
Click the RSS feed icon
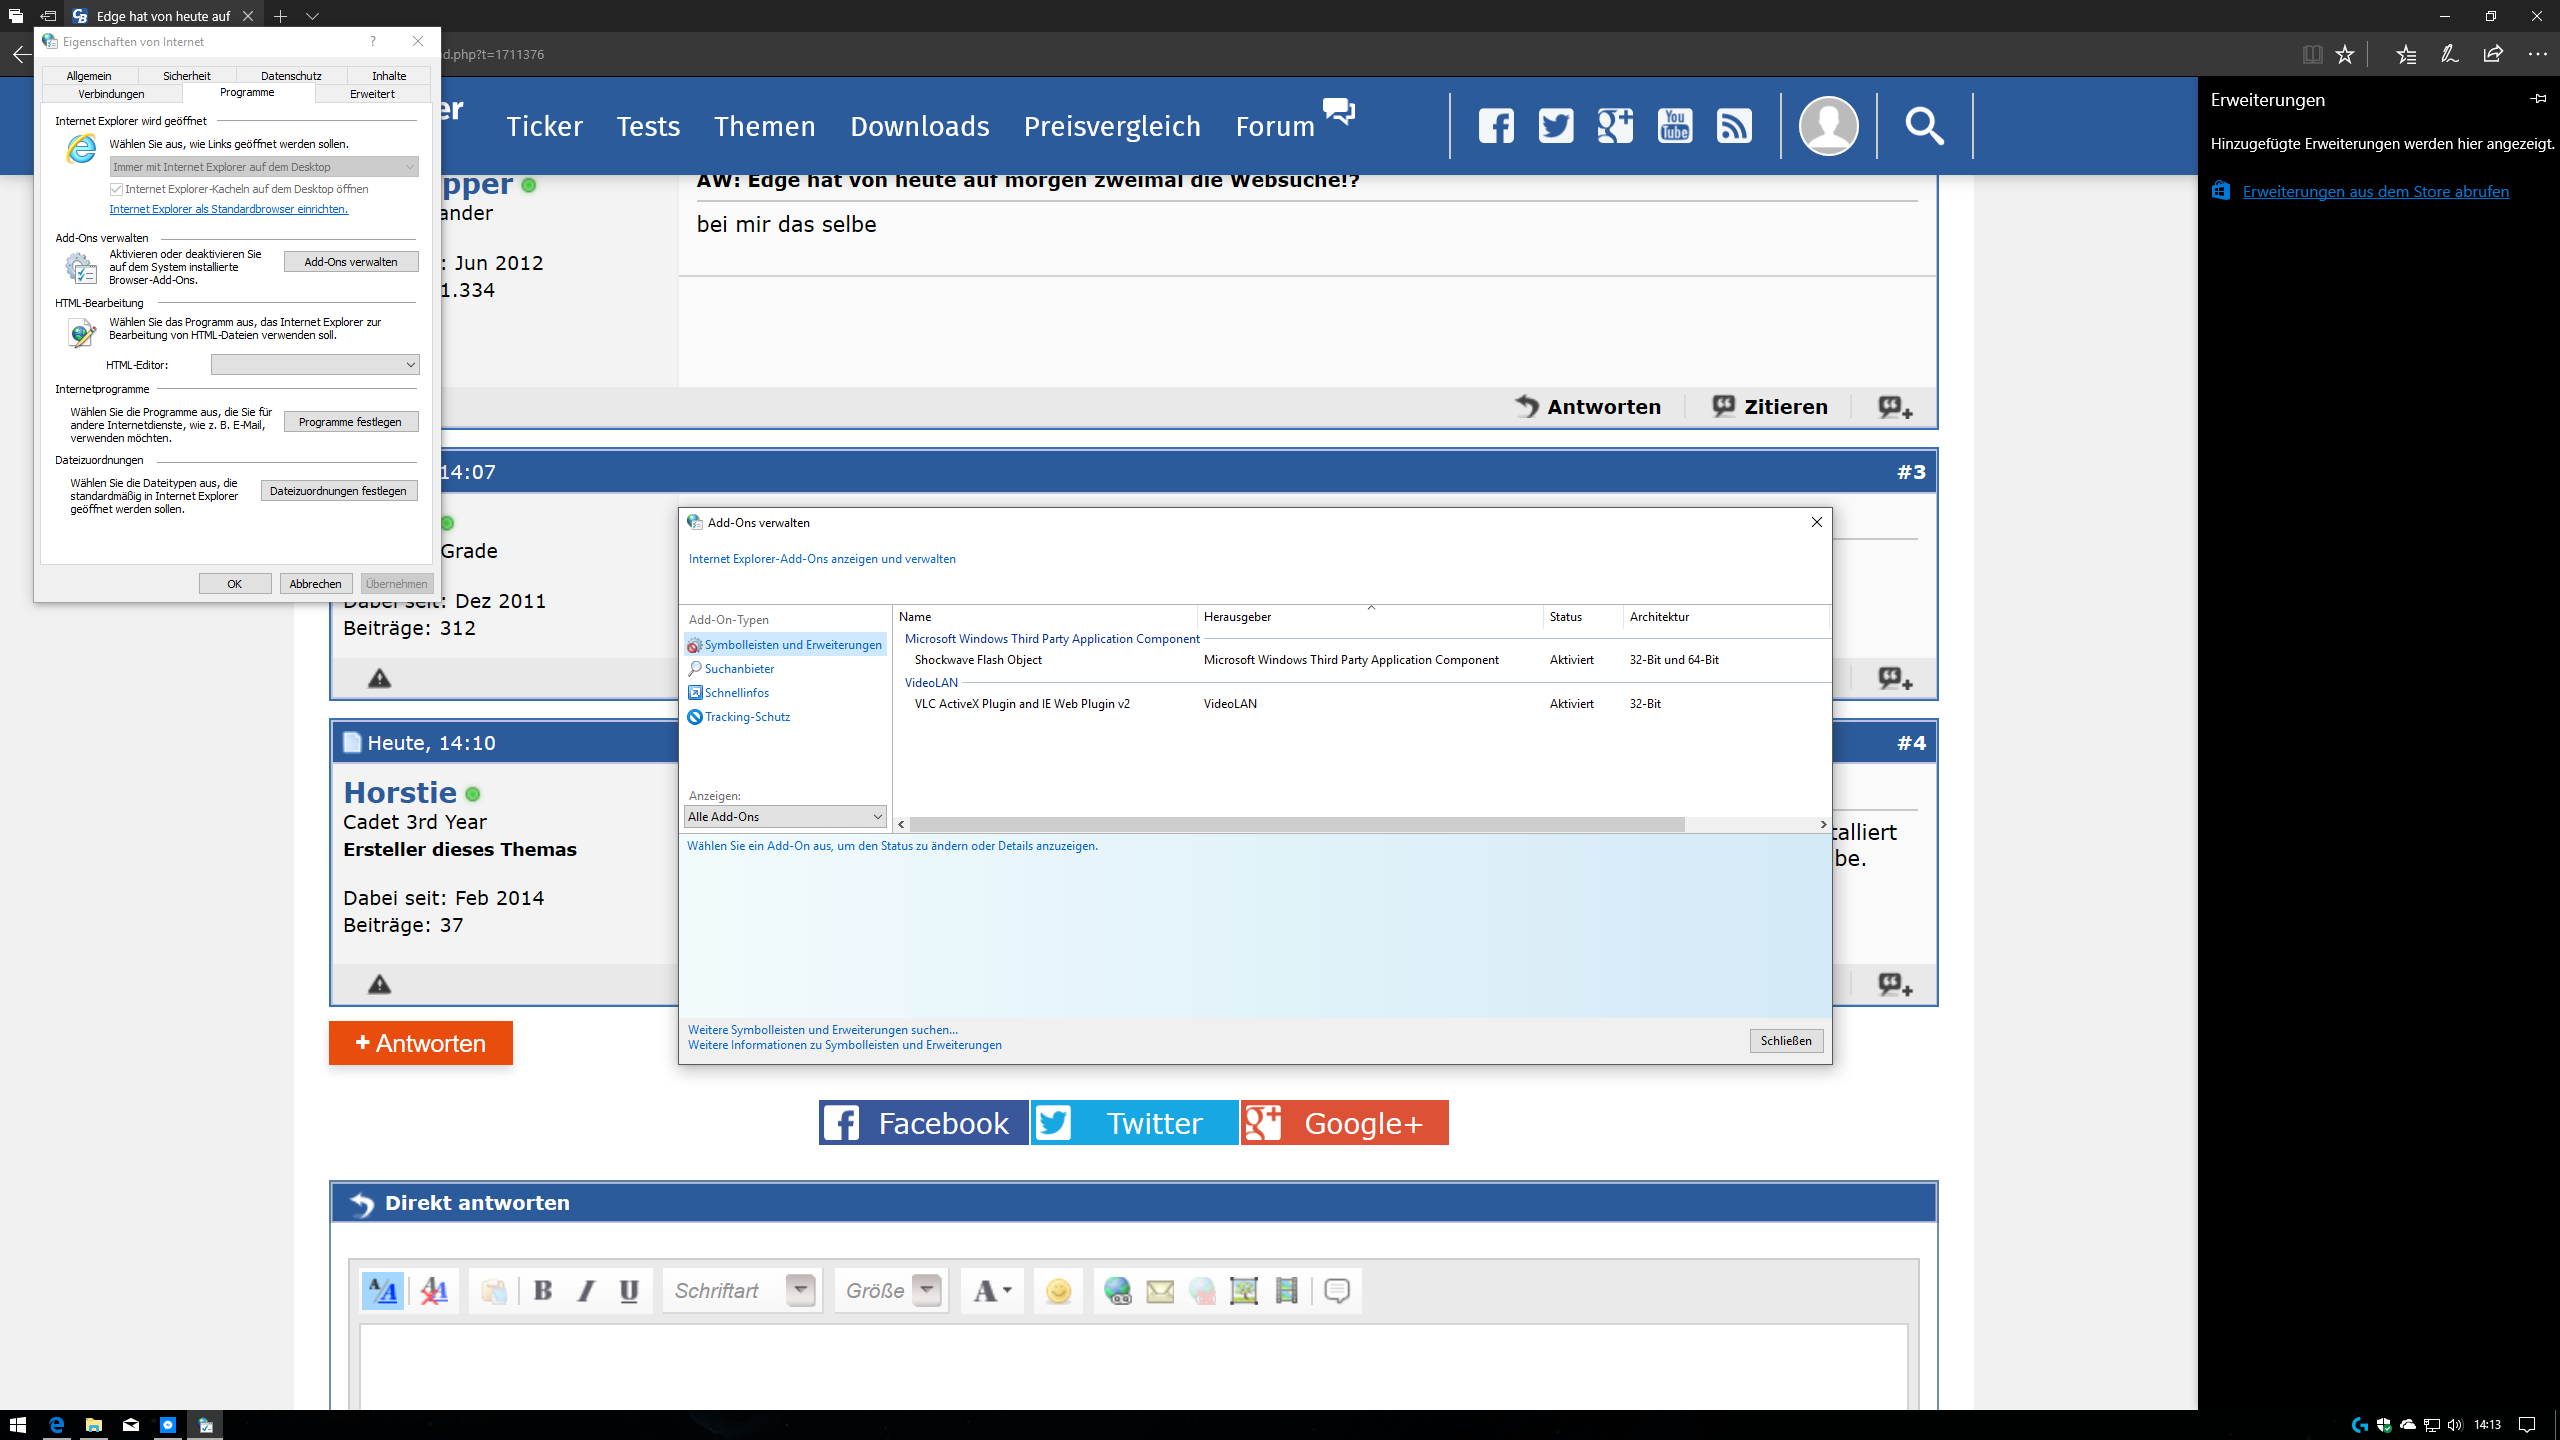click(1734, 126)
